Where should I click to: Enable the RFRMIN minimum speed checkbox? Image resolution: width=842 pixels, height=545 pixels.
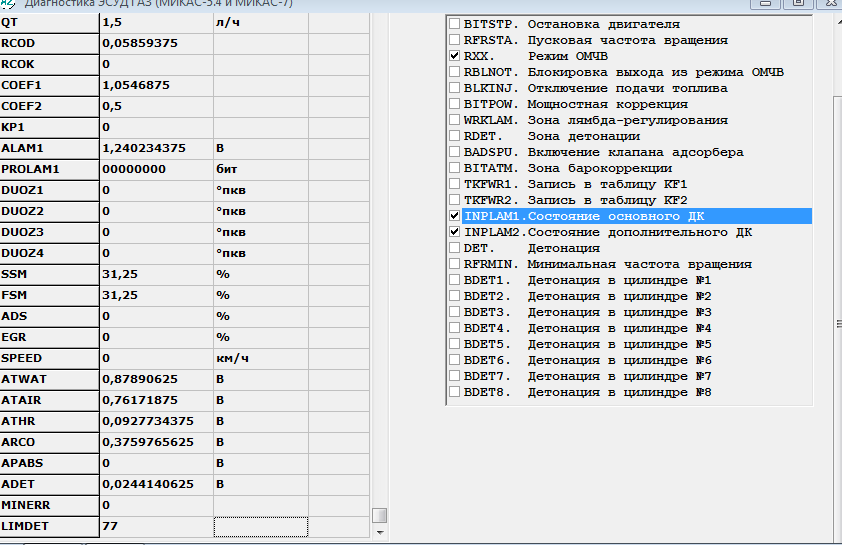[454, 264]
